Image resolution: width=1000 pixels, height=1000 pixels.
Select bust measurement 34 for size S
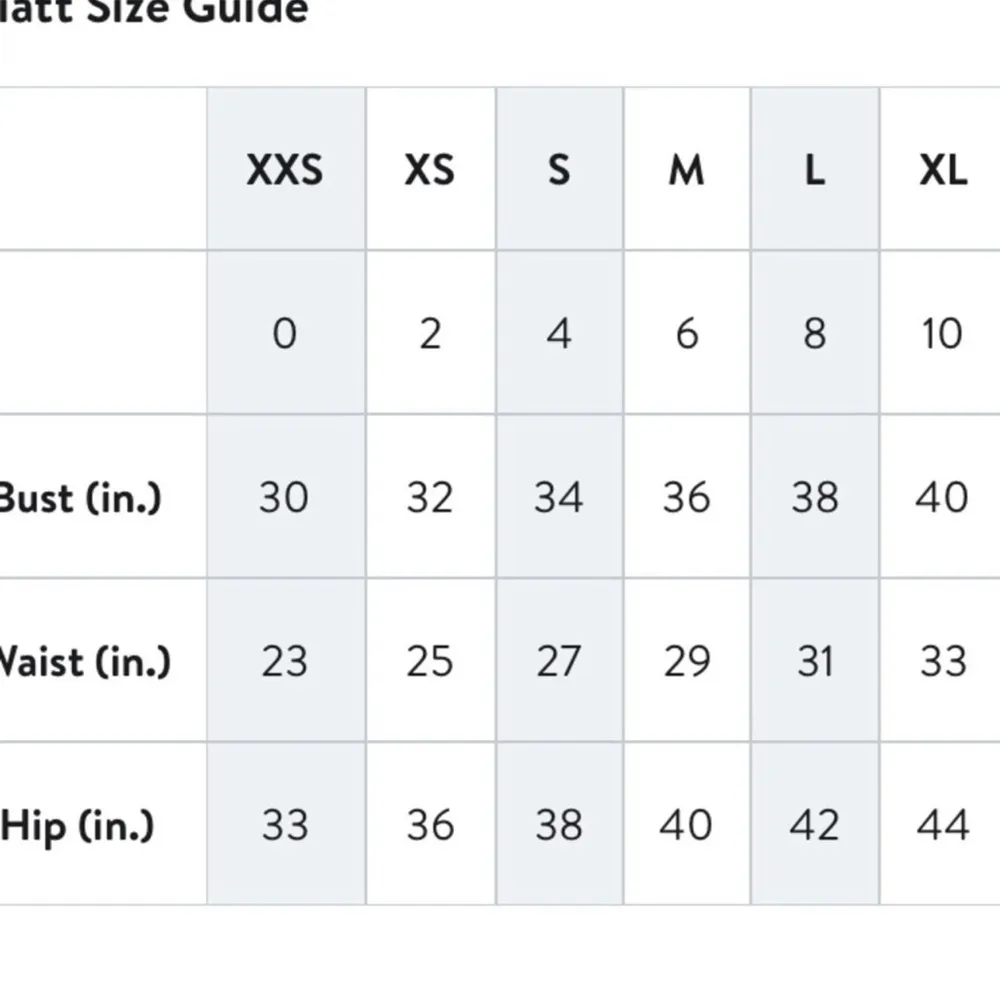559,497
